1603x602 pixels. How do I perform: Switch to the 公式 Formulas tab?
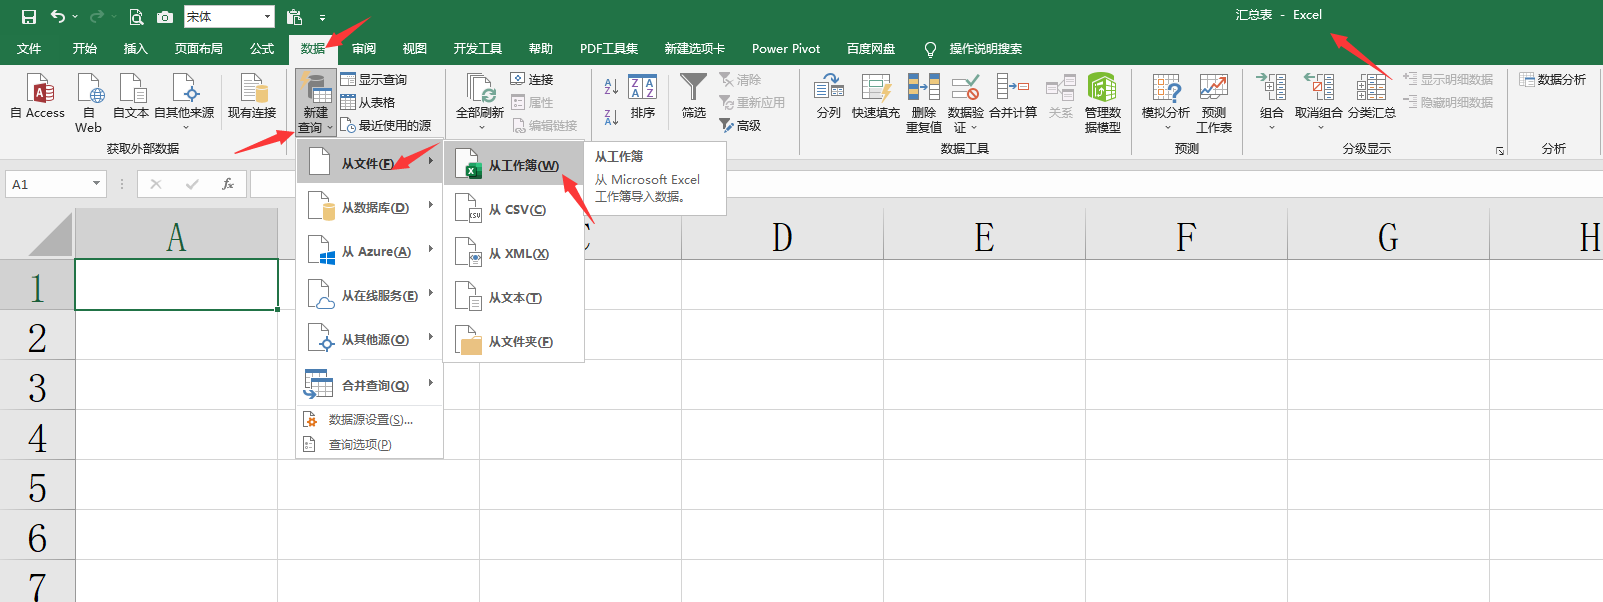(x=262, y=48)
